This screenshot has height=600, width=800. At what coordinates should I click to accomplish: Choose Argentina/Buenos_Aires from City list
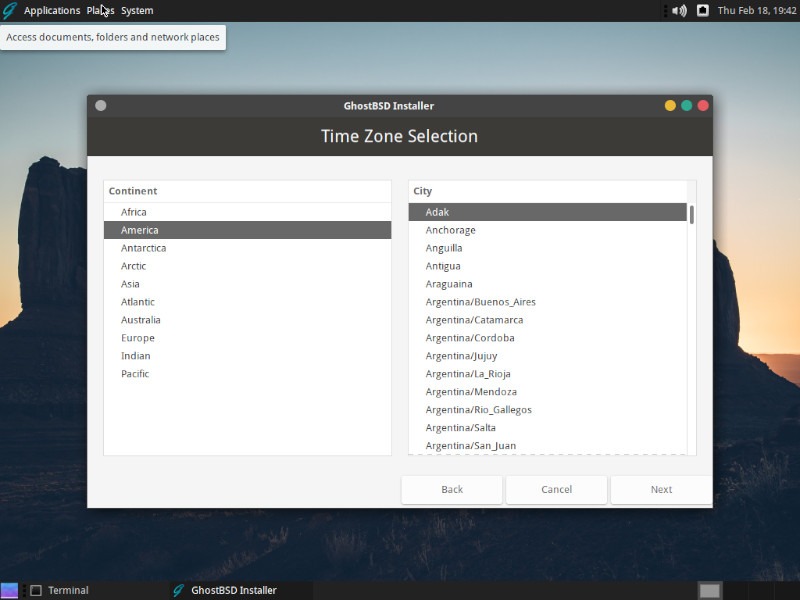tap(480, 302)
